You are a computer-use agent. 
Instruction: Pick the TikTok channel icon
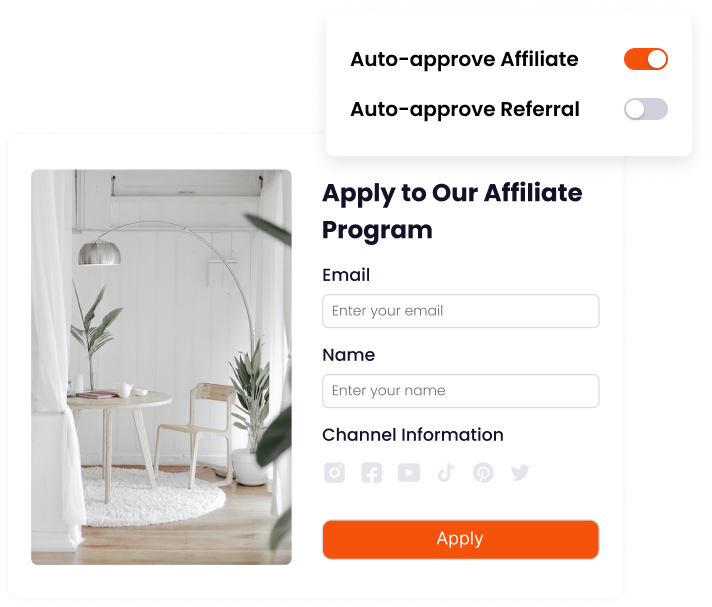[446, 473]
